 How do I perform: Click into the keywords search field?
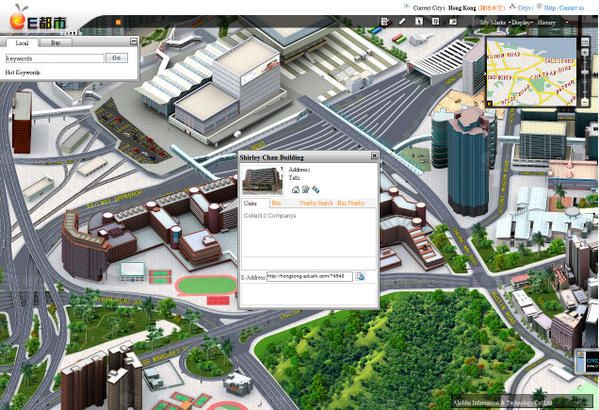click(54, 58)
